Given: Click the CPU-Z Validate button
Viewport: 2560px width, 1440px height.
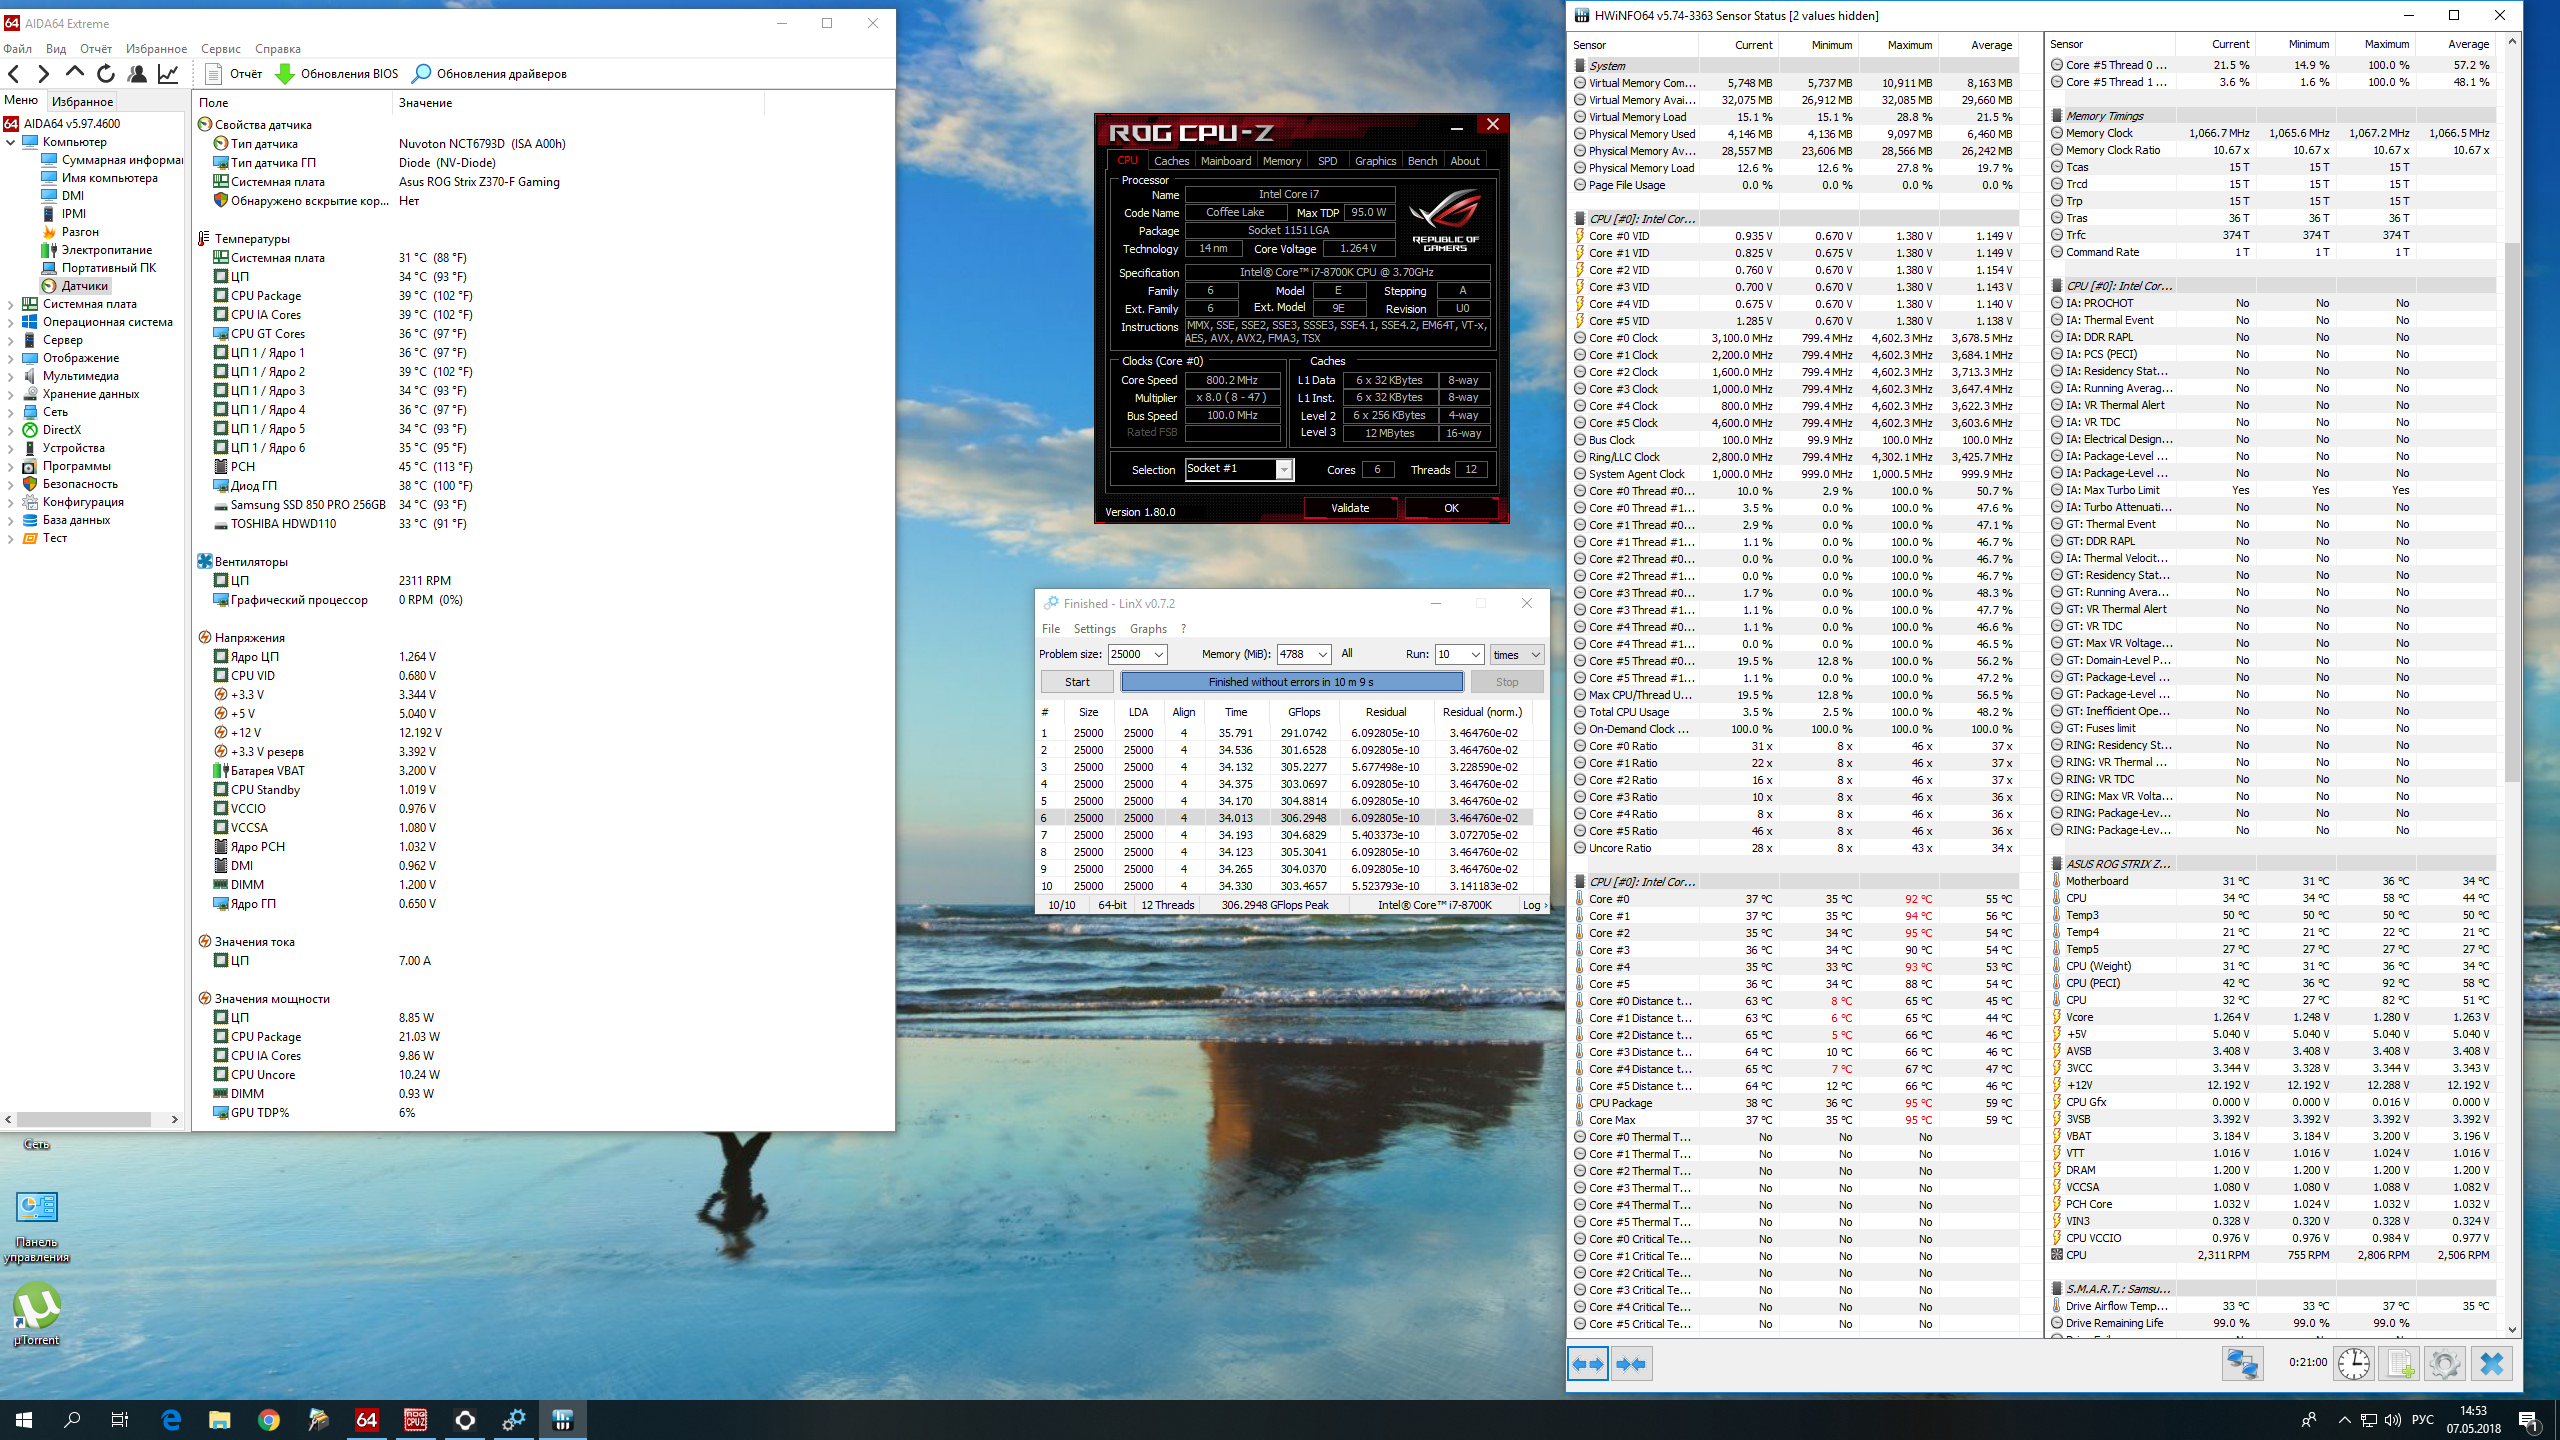Looking at the screenshot, I should click(x=1350, y=508).
